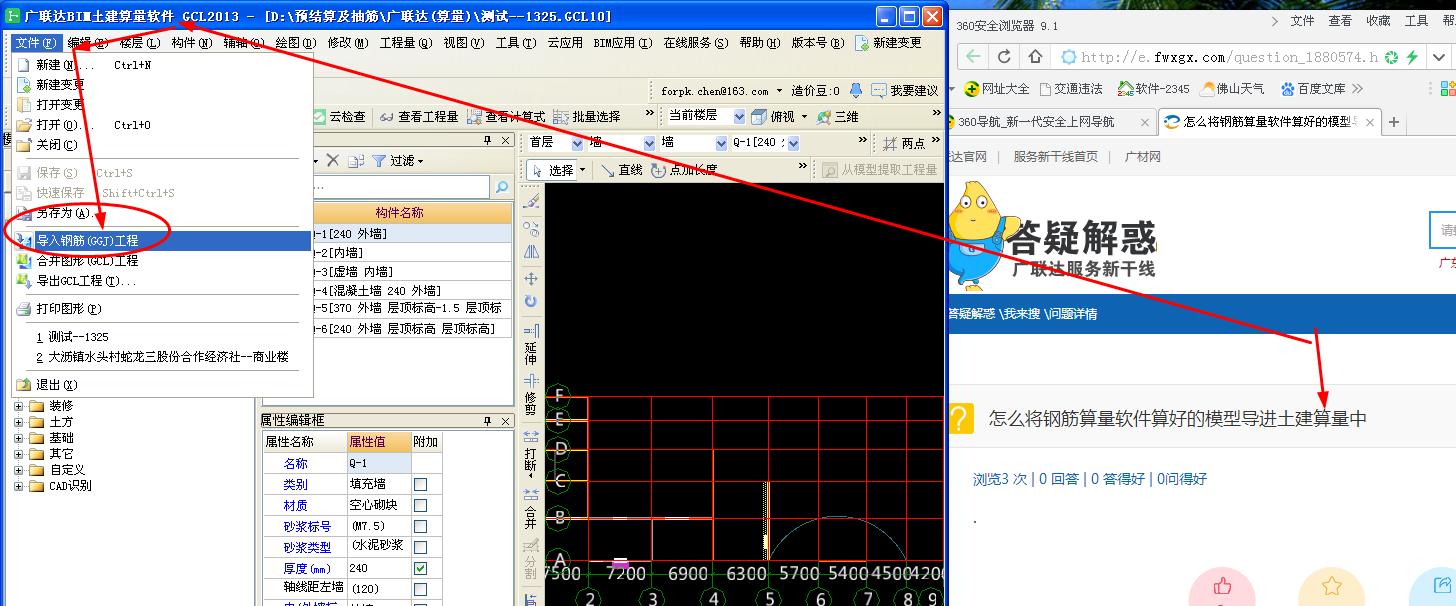This screenshot has width=1456, height=606.
Task: Click the 批量选择 batch select icon
Action: pyautogui.click(x=561, y=117)
